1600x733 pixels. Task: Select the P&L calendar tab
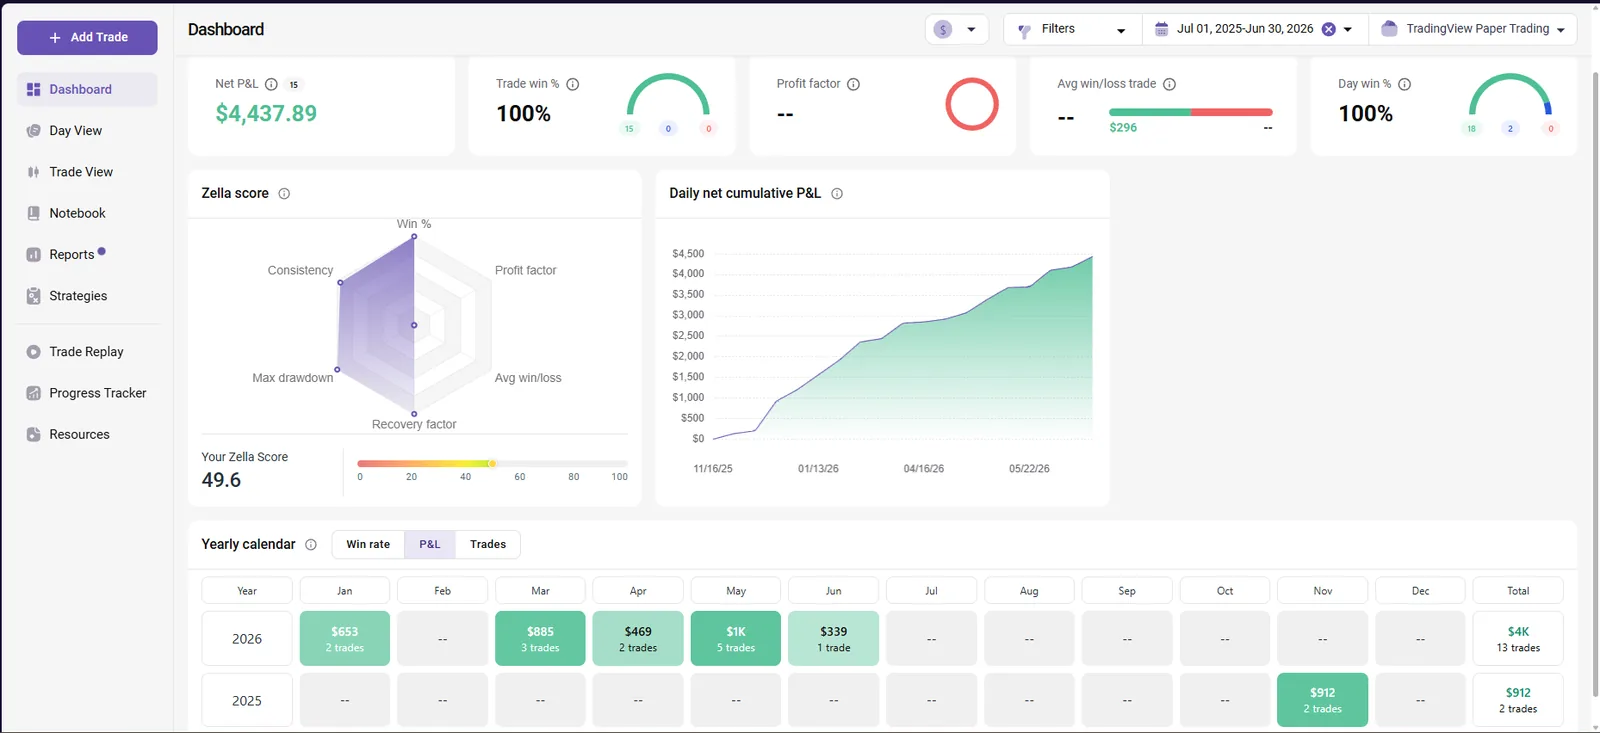(430, 545)
